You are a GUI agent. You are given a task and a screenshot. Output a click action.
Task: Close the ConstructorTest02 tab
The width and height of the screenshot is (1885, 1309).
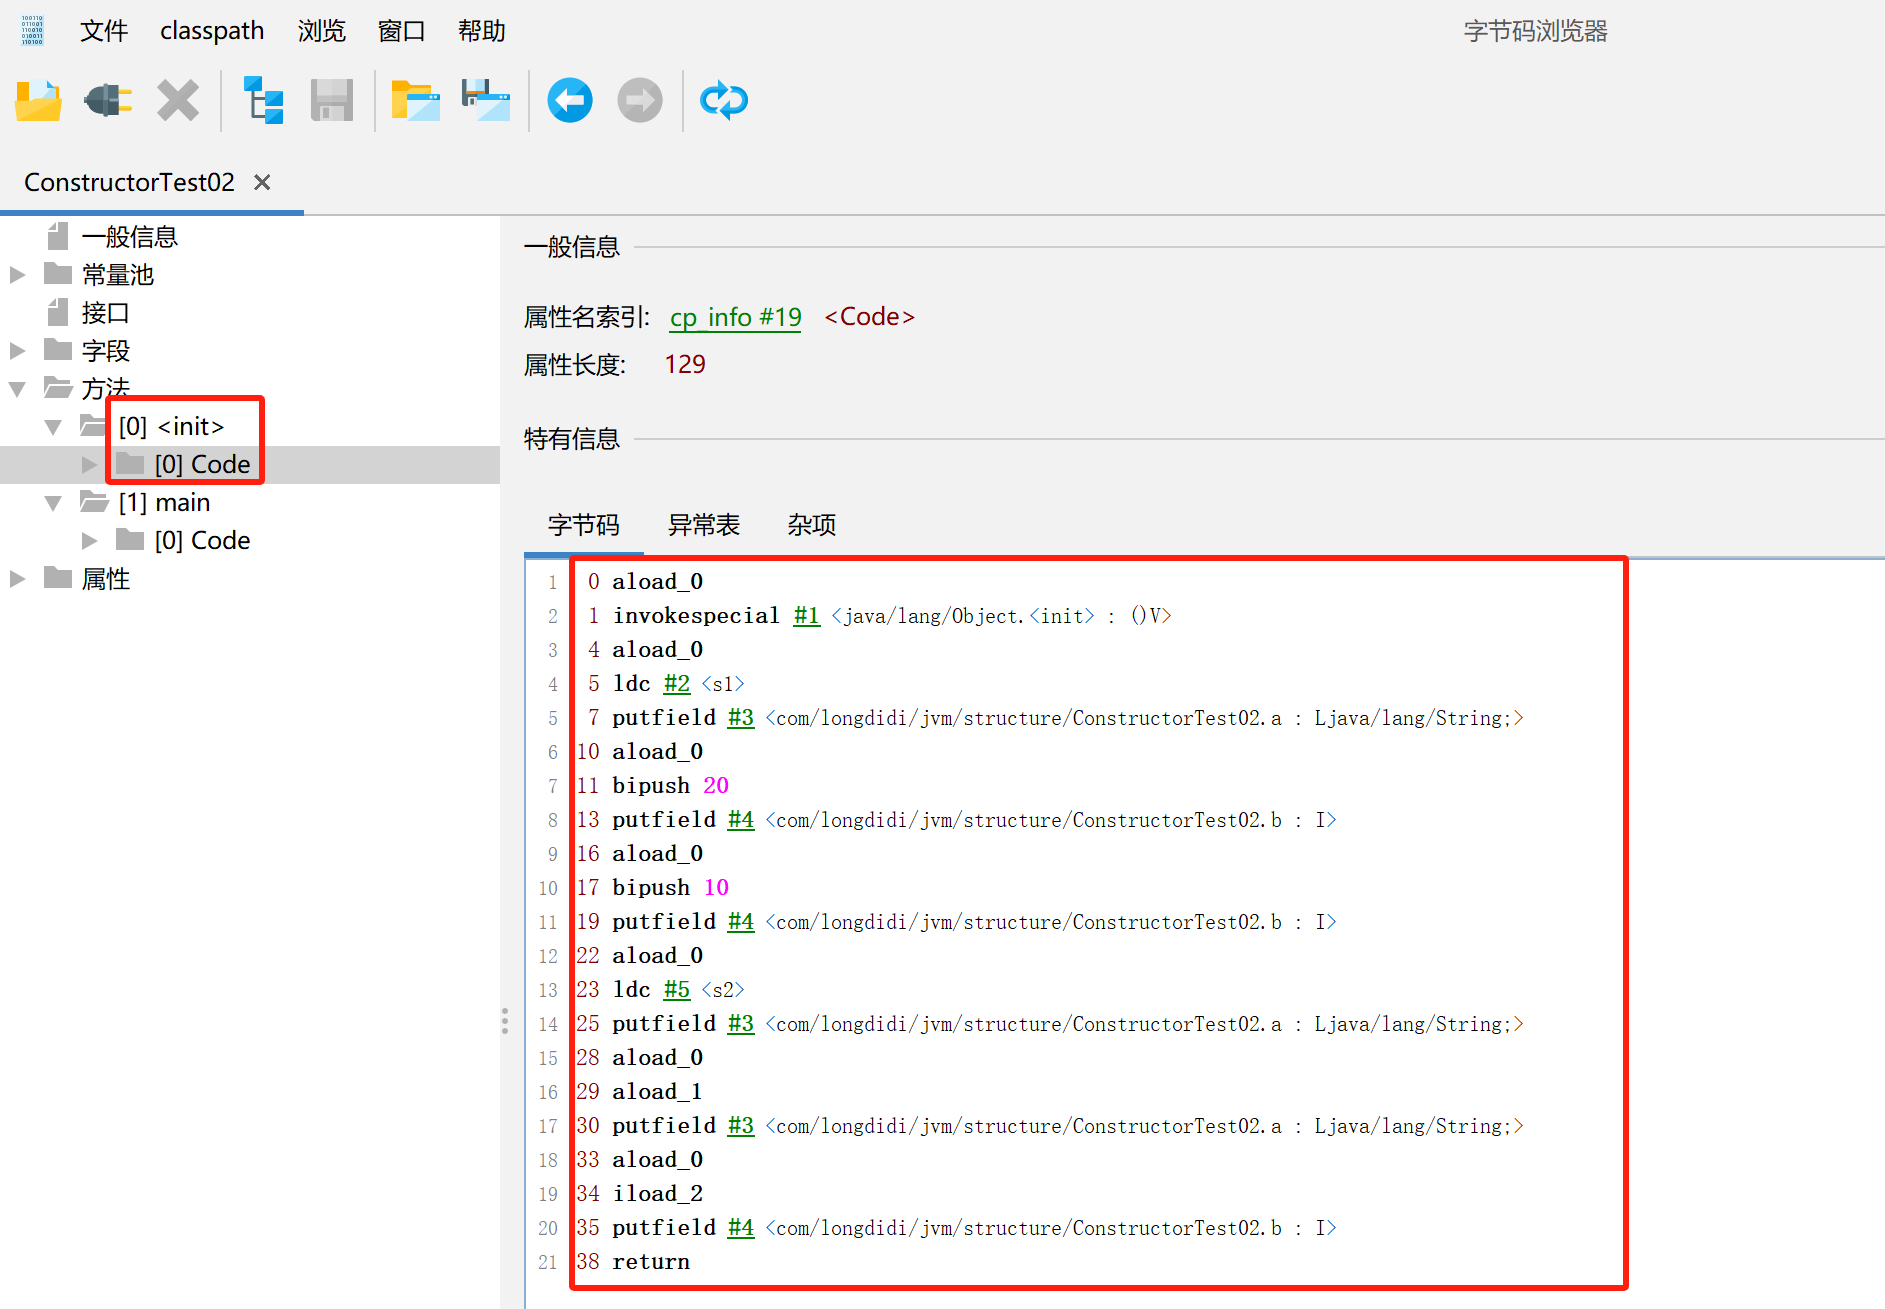(262, 182)
